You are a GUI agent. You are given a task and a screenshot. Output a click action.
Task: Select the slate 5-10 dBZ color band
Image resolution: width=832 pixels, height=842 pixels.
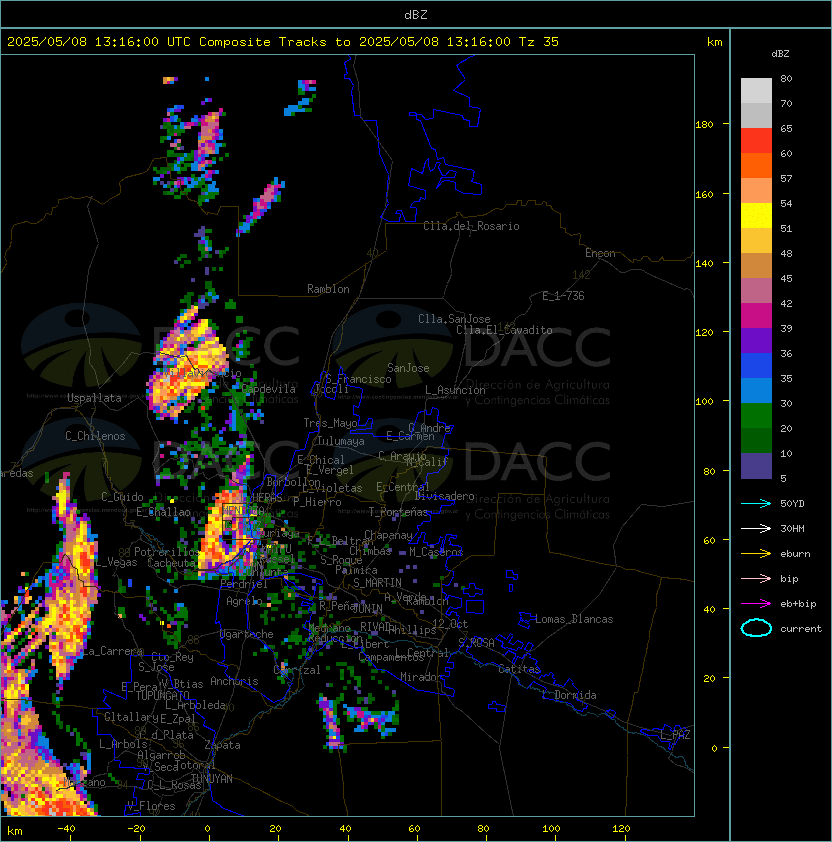756,466
